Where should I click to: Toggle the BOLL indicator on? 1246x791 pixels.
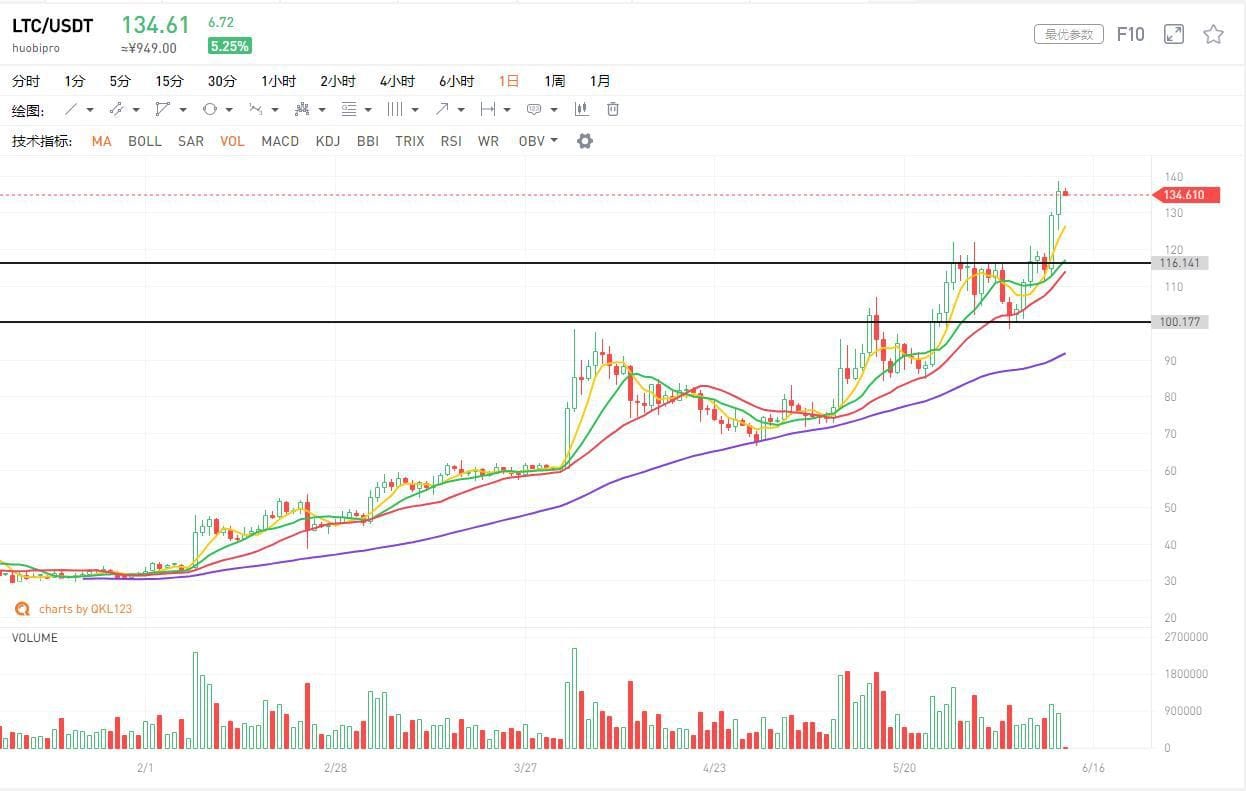coord(144,141)
